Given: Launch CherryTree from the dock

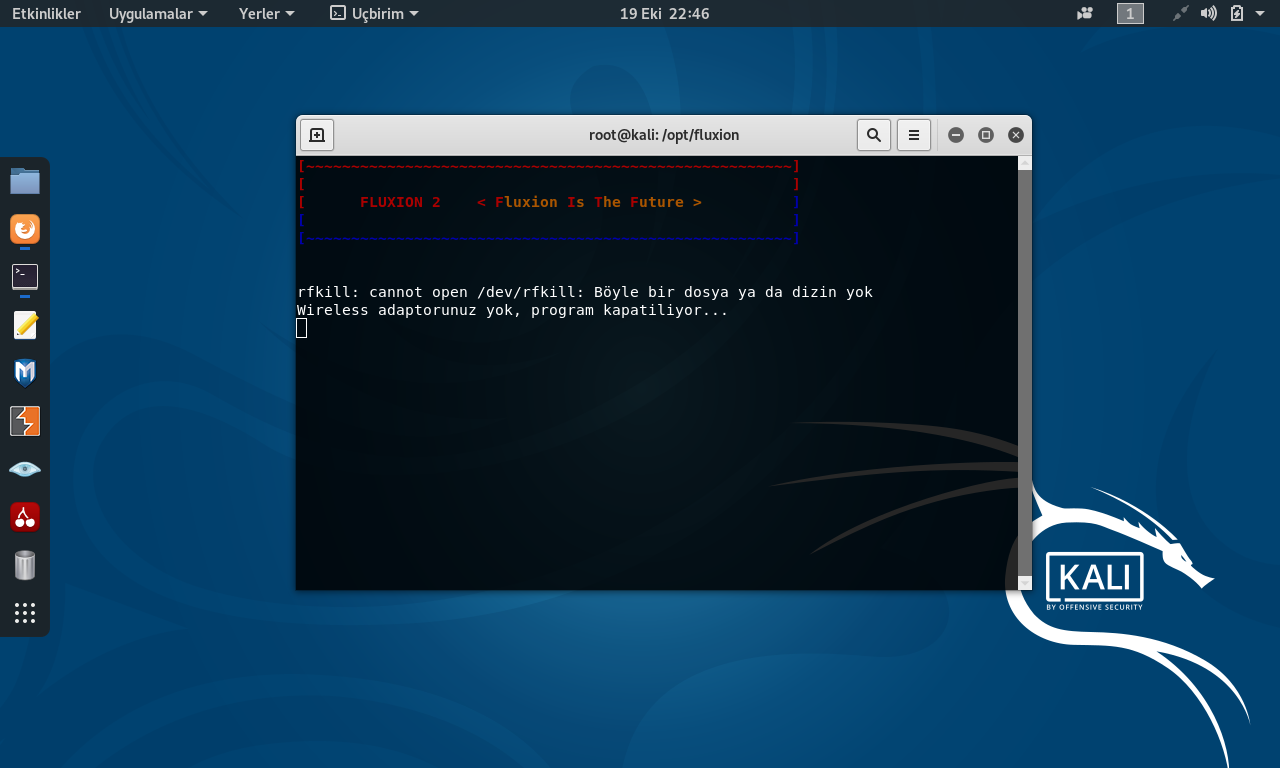Looking at the screenshot, I should 25,517.
